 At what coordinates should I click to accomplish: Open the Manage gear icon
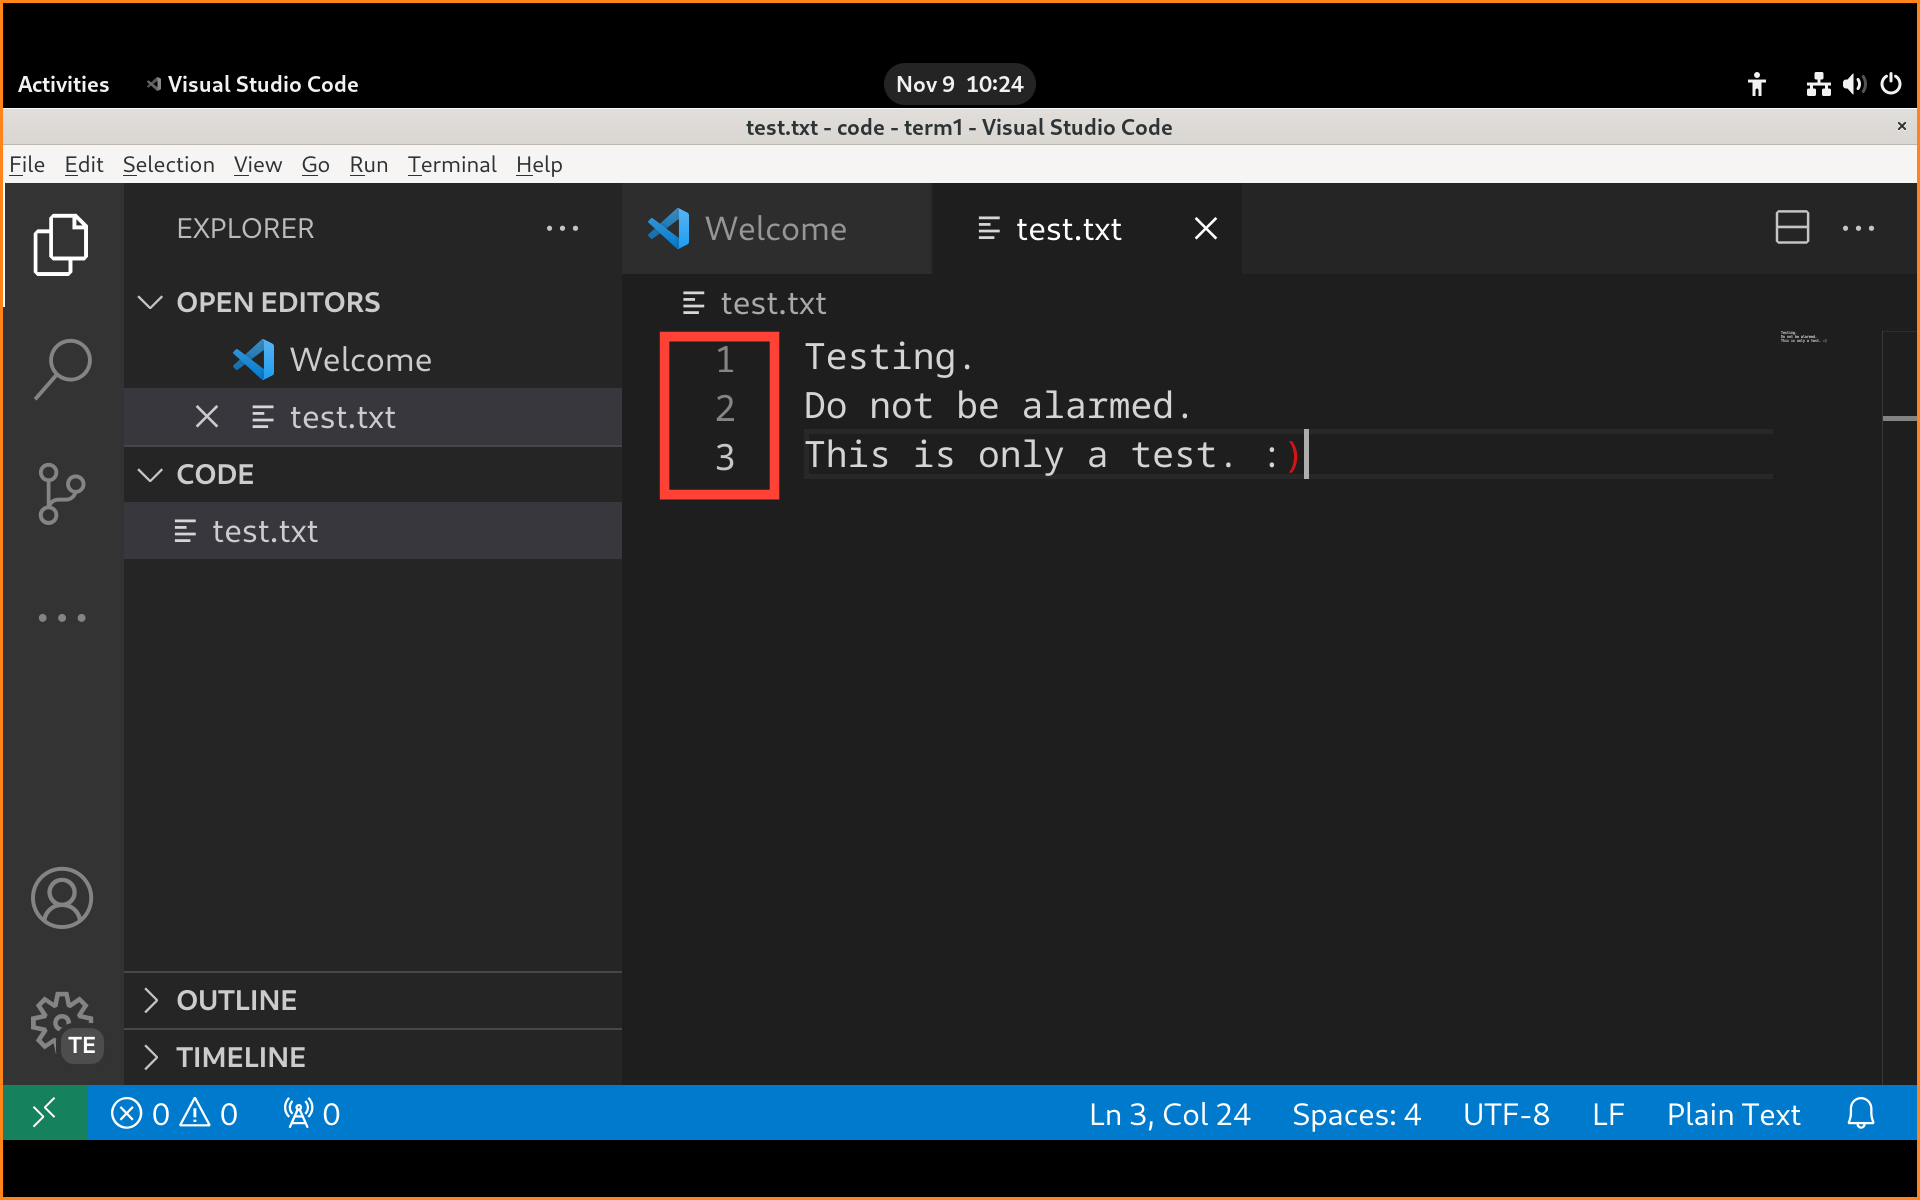(x=61, y=1023)
